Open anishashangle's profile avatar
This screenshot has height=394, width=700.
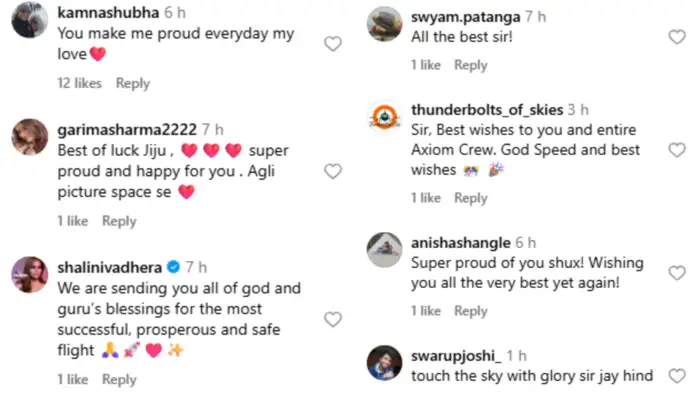[384, 250]
